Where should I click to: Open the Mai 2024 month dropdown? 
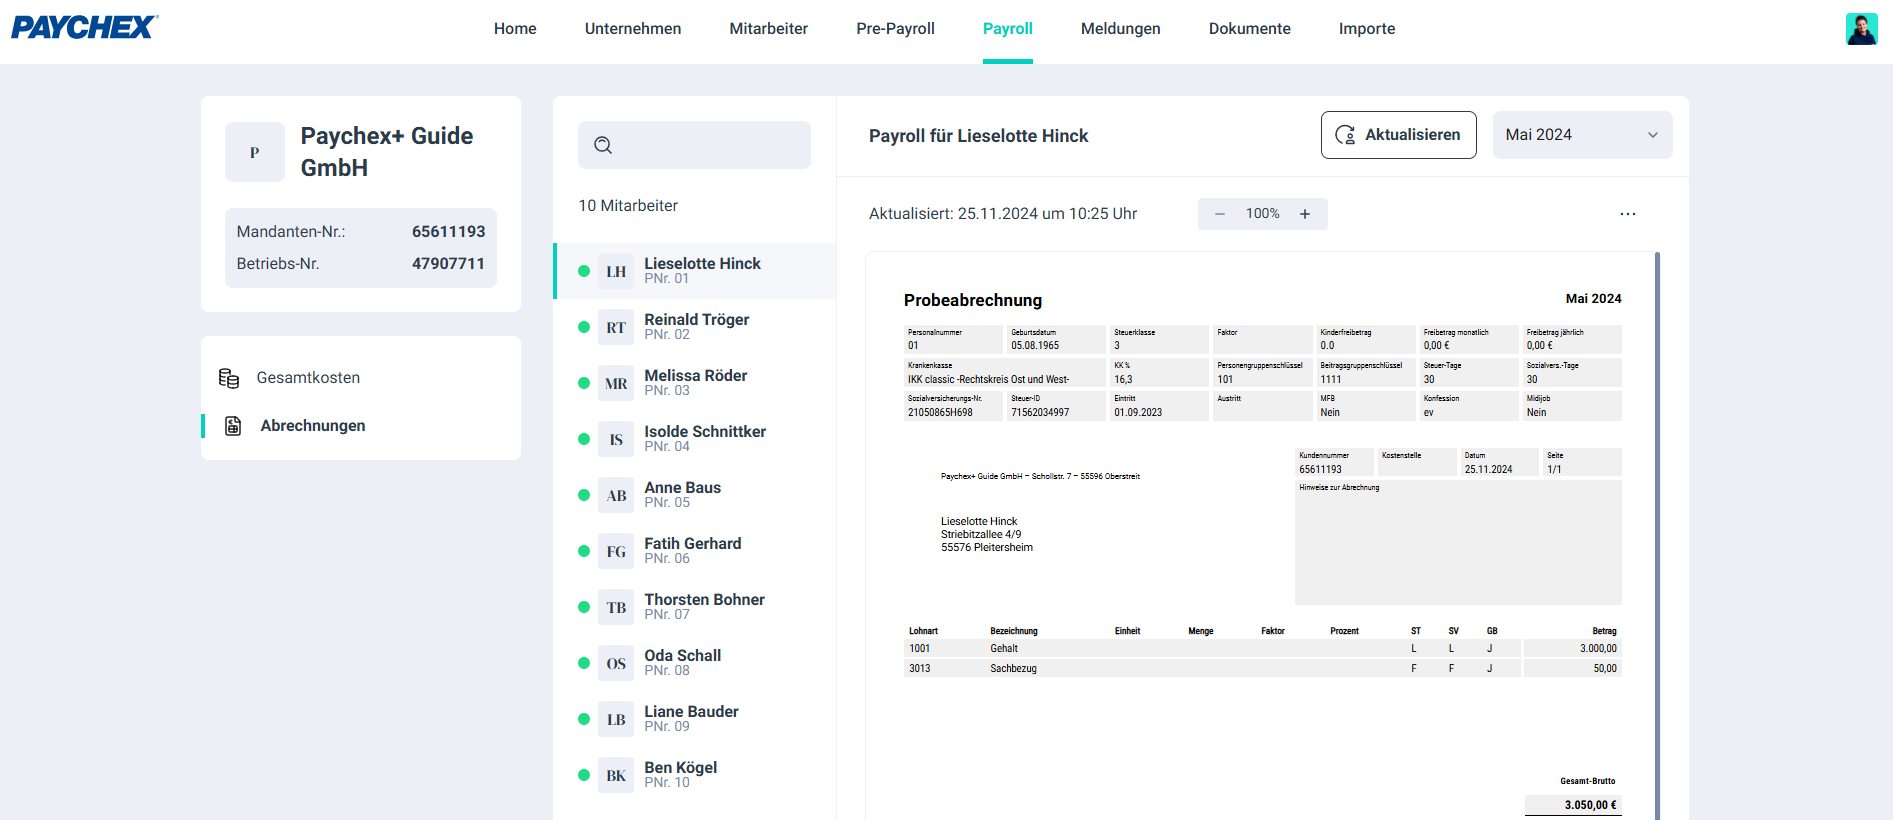(1582, 135)
